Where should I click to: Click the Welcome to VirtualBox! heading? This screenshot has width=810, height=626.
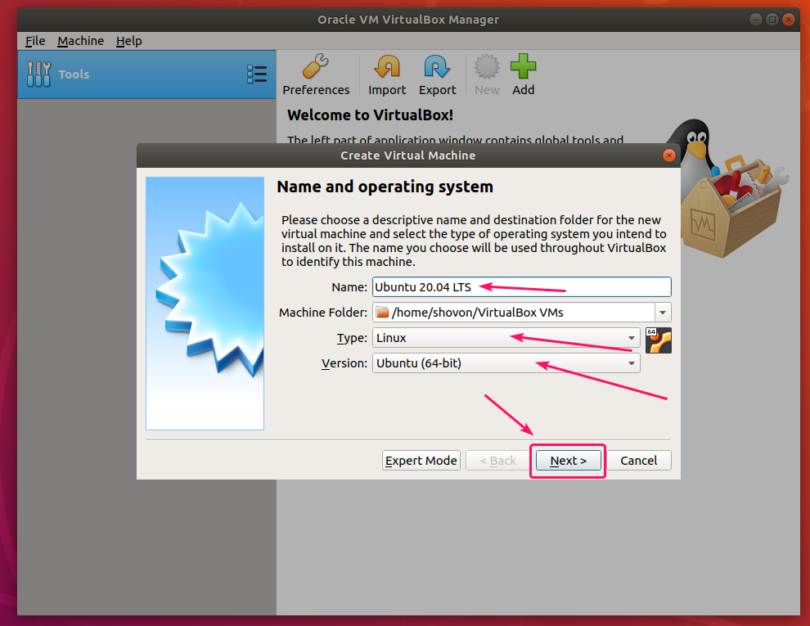pyautogui.click(x=370, y=115)
